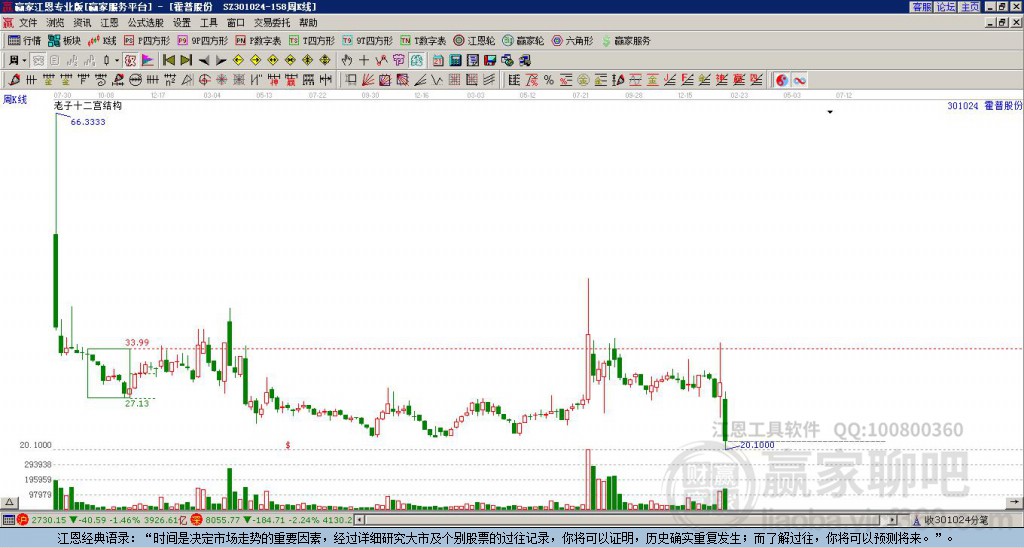This screenshot has width=1024, height=548.
Task: Open the P四方形 price square tool
Action: (x=147, y=40)
